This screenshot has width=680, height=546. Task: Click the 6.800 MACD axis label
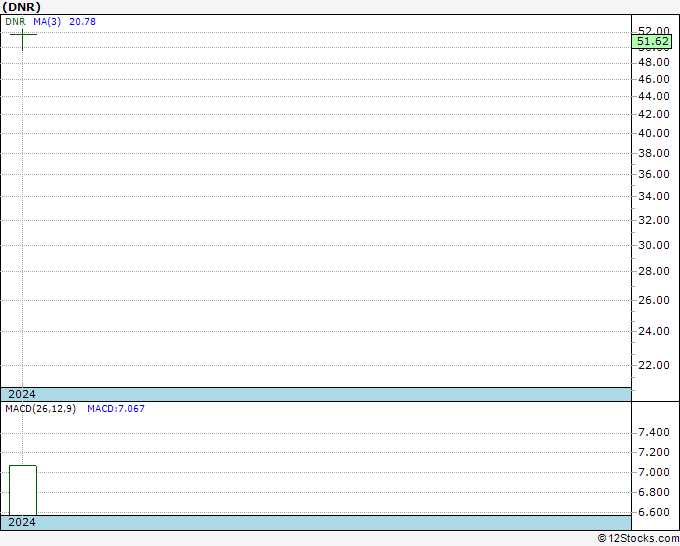pyautogui.click(x=654, y=492)
